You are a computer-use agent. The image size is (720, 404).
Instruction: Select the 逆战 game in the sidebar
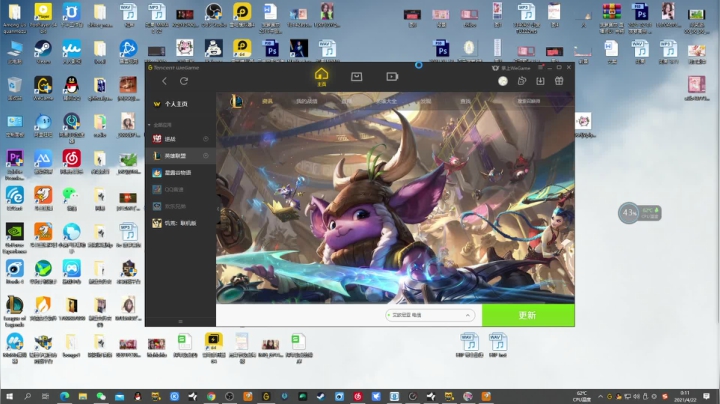point(180,139)
